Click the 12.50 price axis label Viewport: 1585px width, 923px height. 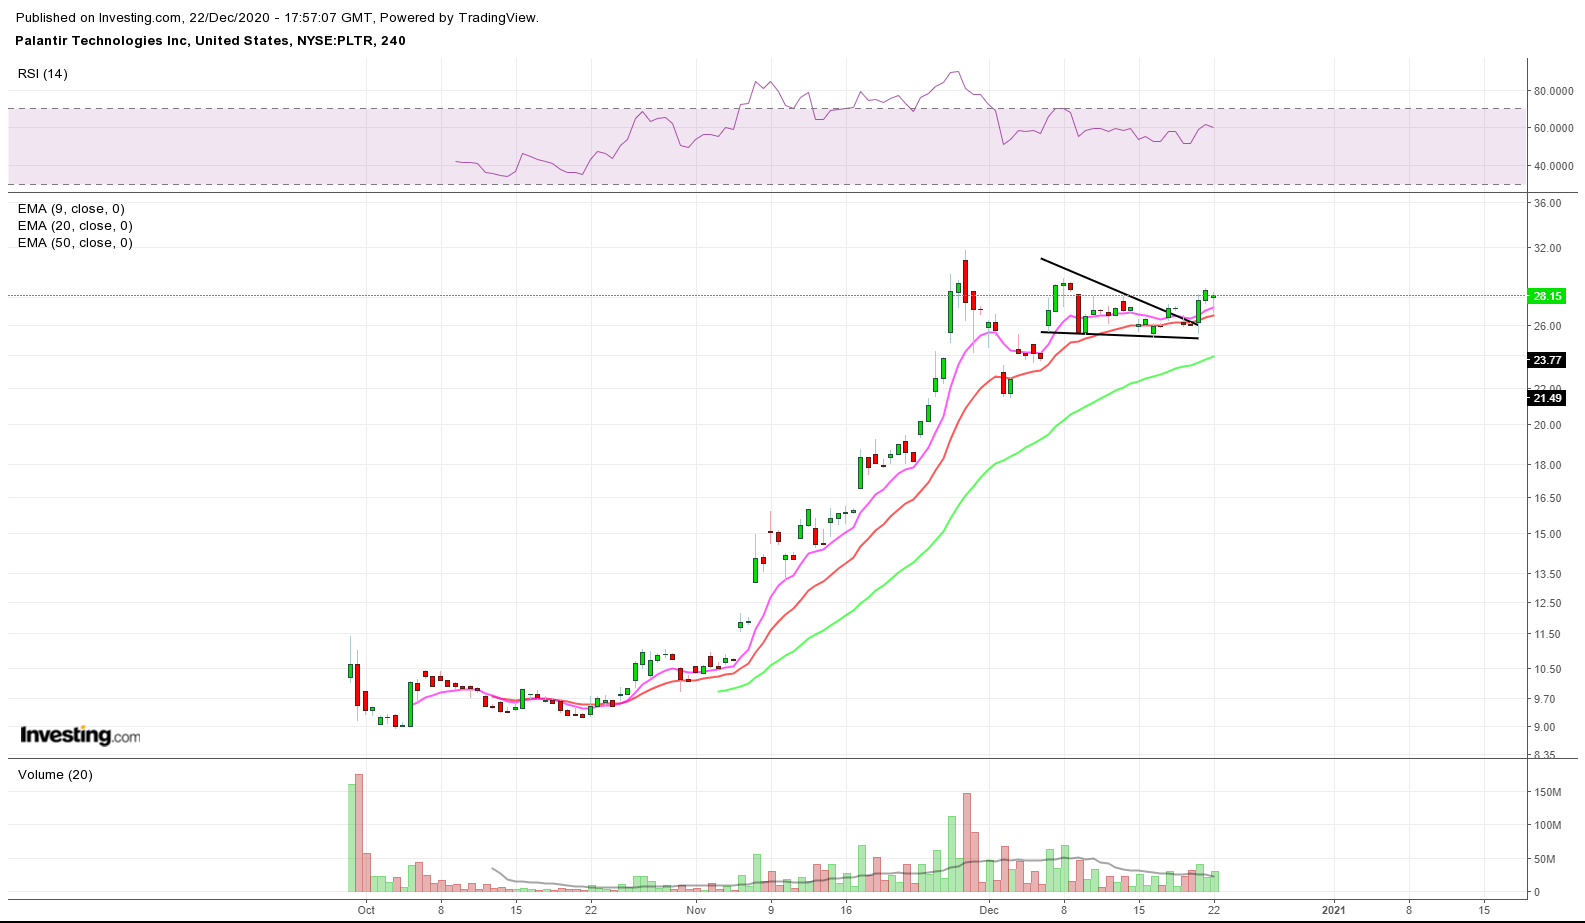click(x=1547, y=603)
